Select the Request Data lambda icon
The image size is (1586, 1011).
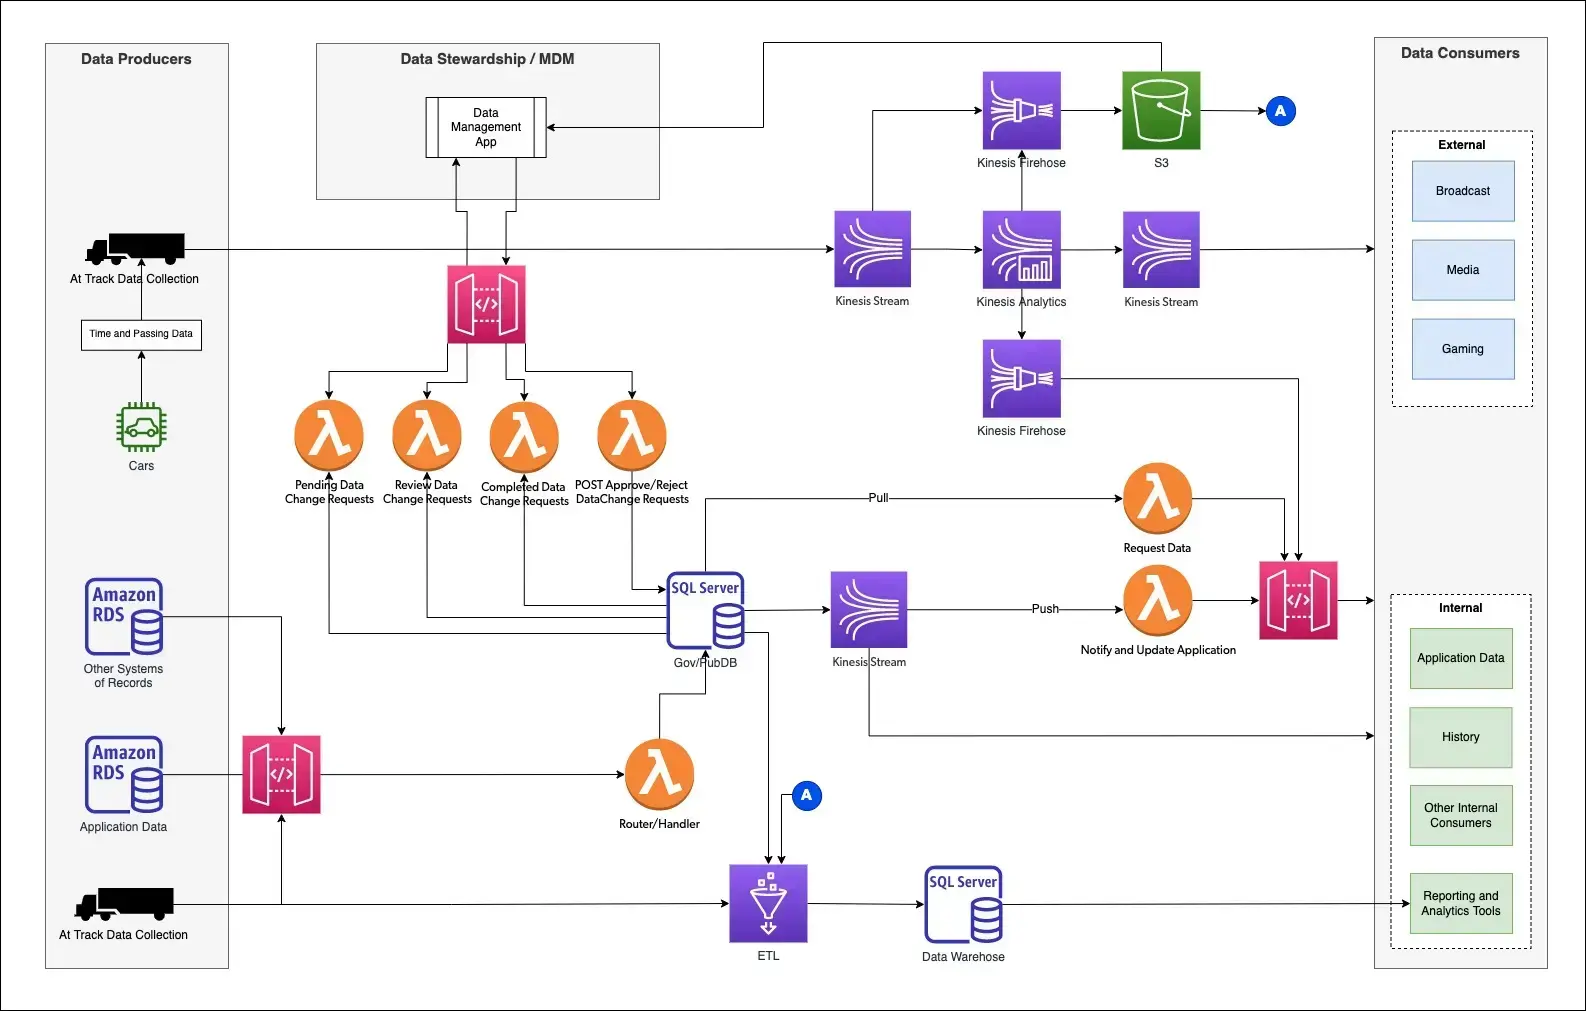click(x=1157, y=498)
